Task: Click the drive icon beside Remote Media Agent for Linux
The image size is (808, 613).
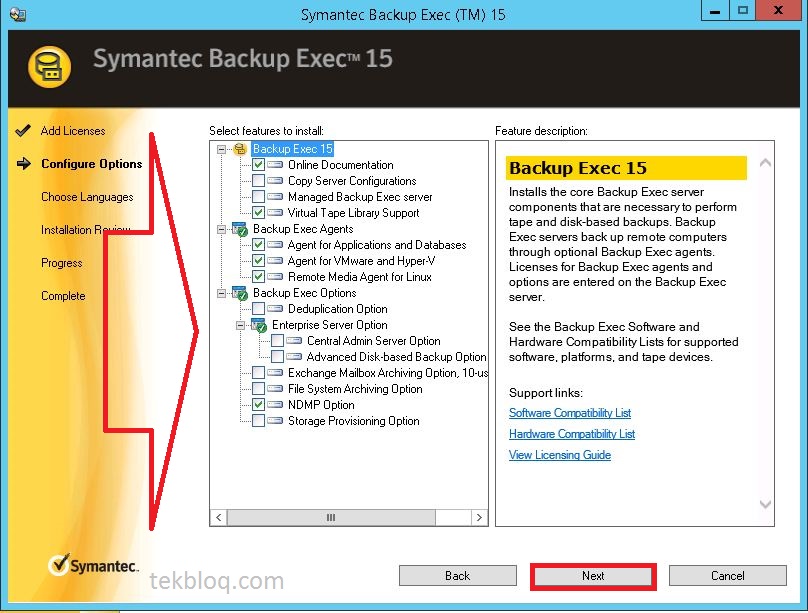Action: (275, 277)
